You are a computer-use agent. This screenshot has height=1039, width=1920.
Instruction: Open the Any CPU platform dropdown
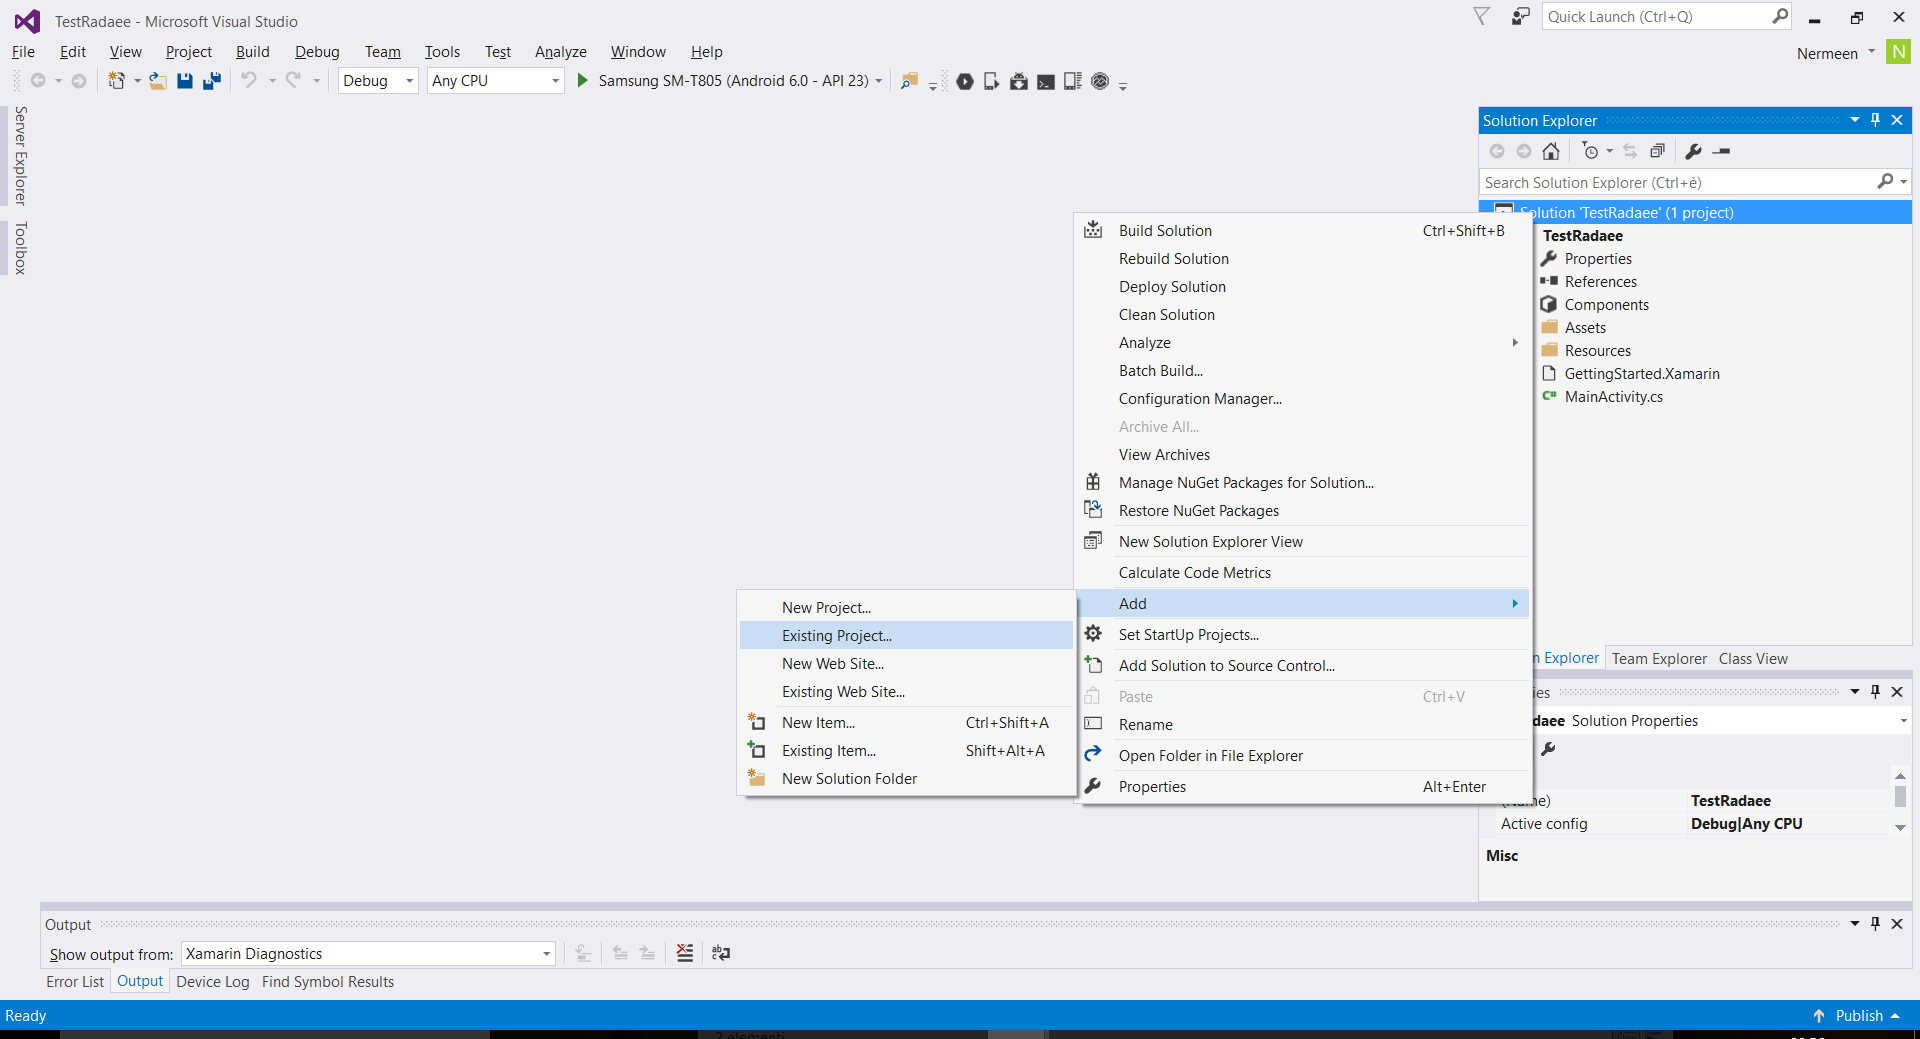495,81
